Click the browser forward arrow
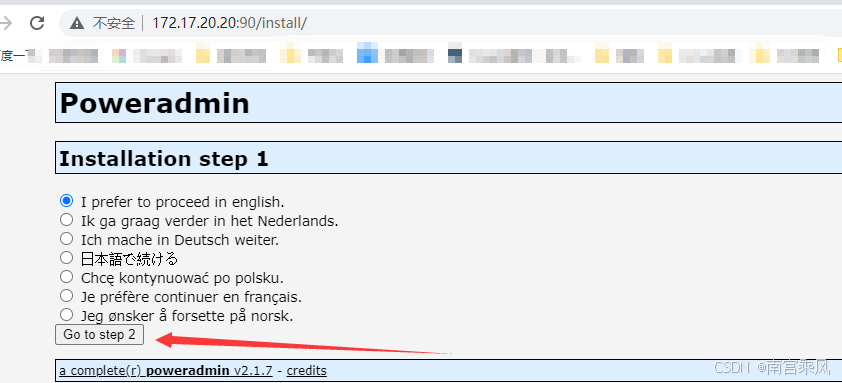 pyautogui.click(x=5, y=23)
